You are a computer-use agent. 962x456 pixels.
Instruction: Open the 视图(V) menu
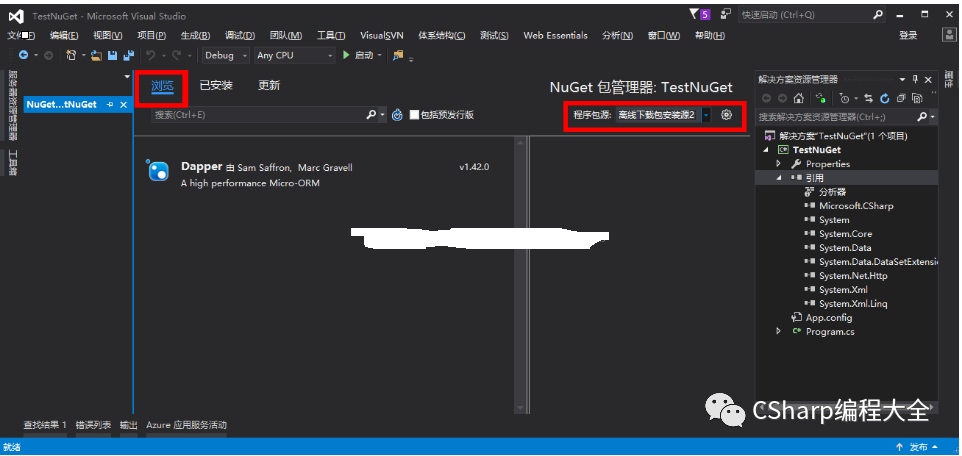(107, 36)
